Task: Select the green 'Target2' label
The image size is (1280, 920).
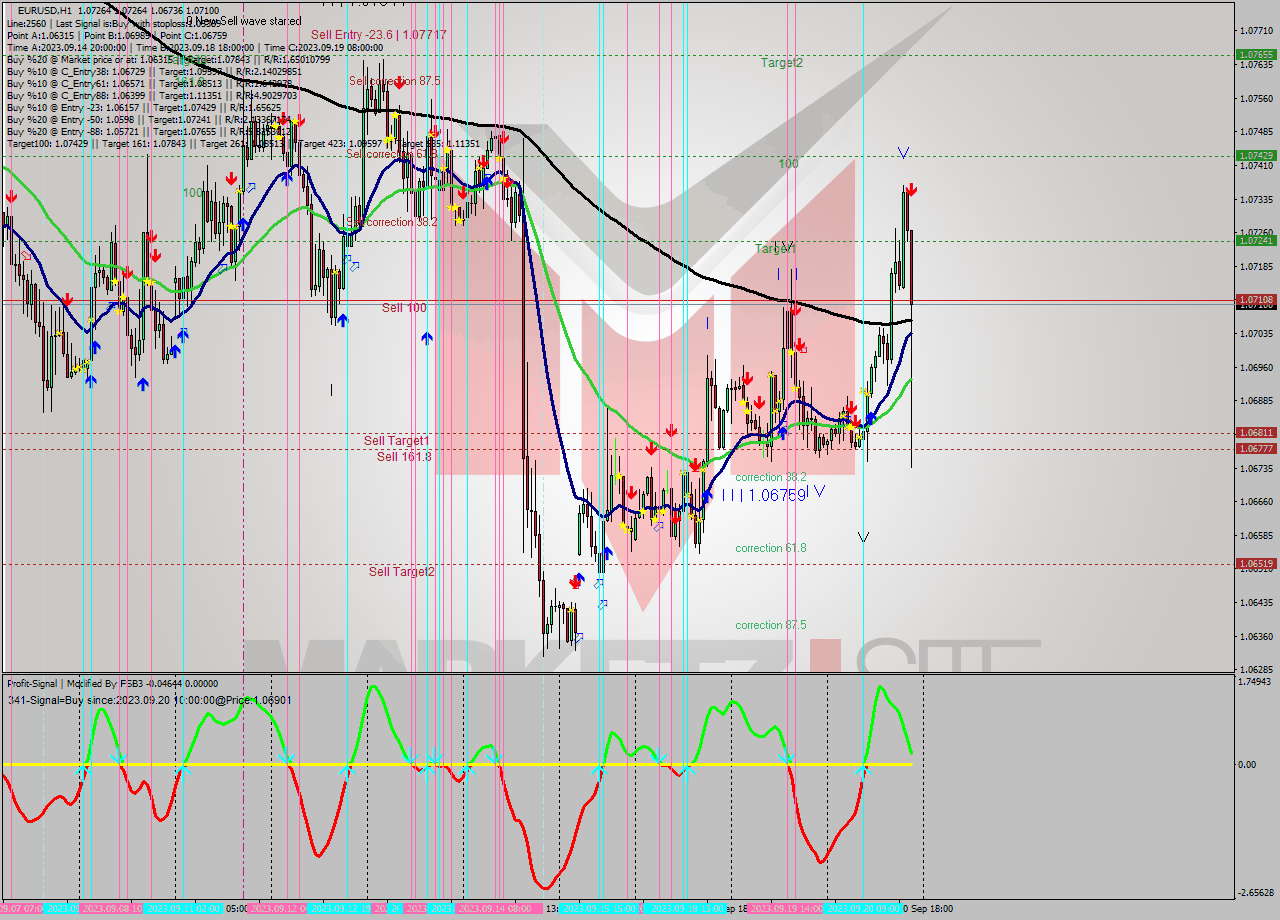Action: (x=782, y=62)
